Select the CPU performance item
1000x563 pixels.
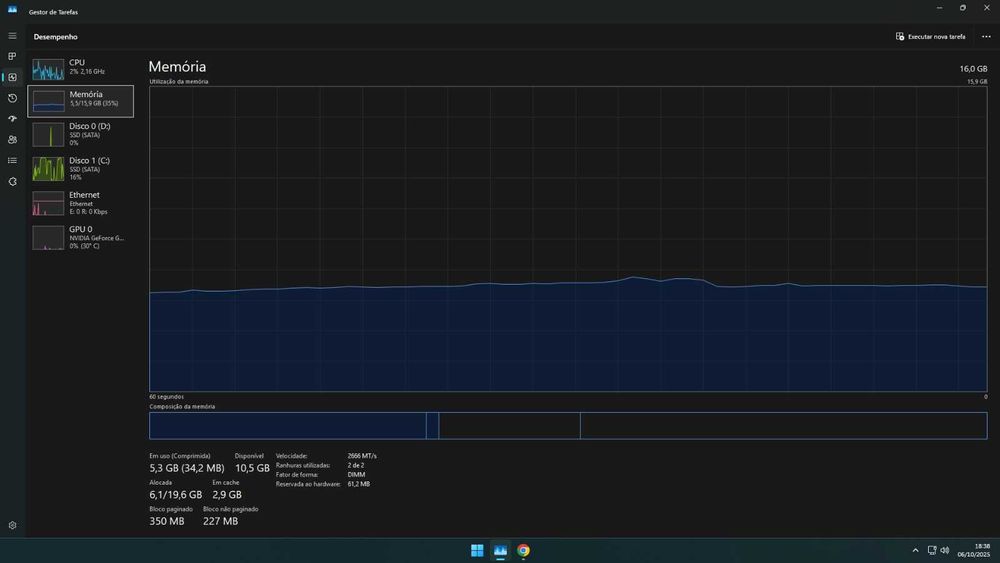[80, 67]
